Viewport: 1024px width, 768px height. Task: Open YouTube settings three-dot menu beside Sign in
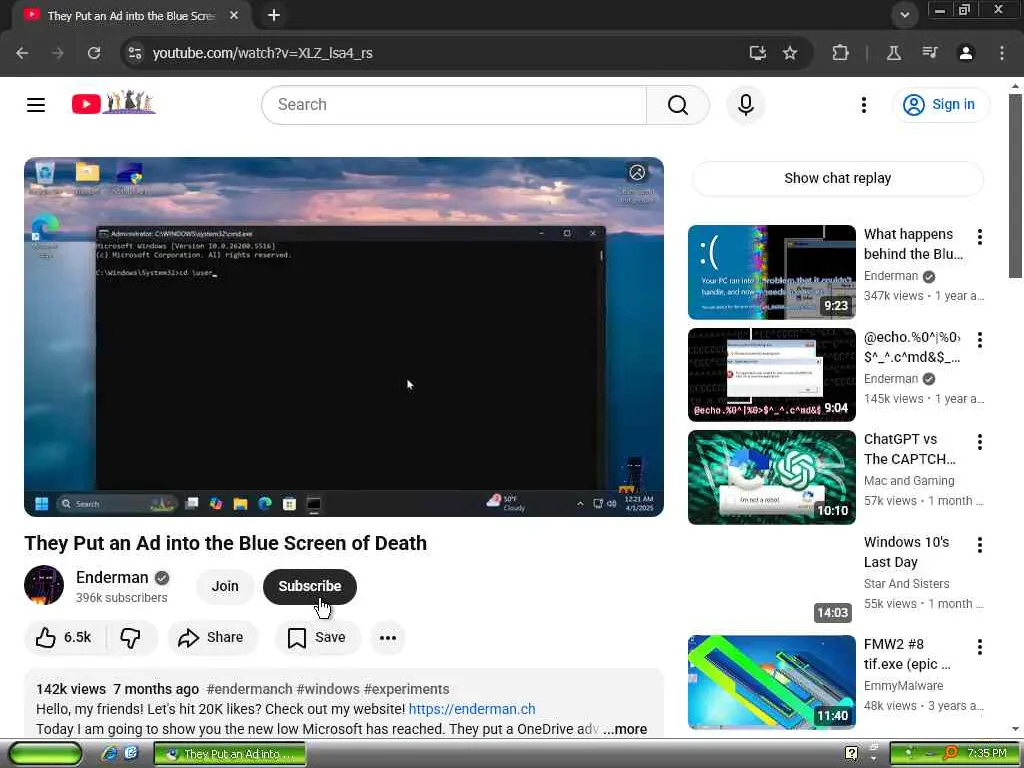tap(863, 104)
